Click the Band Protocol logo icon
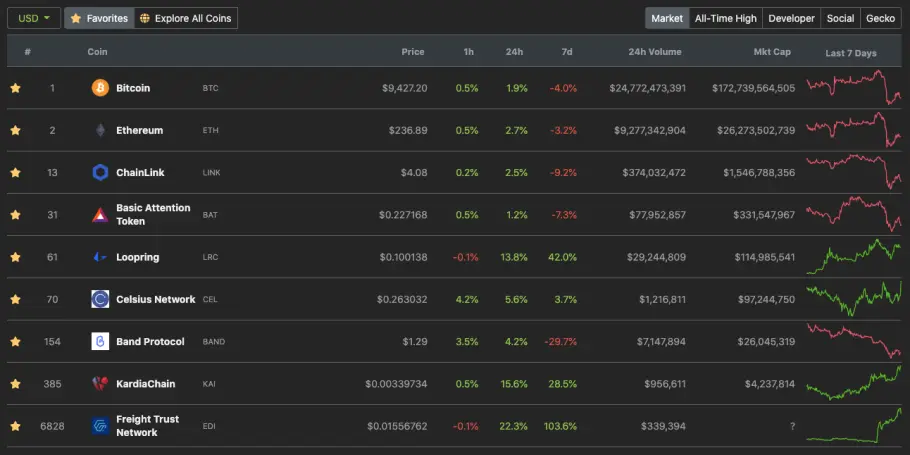910x455 pixels. tap(100, 341)
